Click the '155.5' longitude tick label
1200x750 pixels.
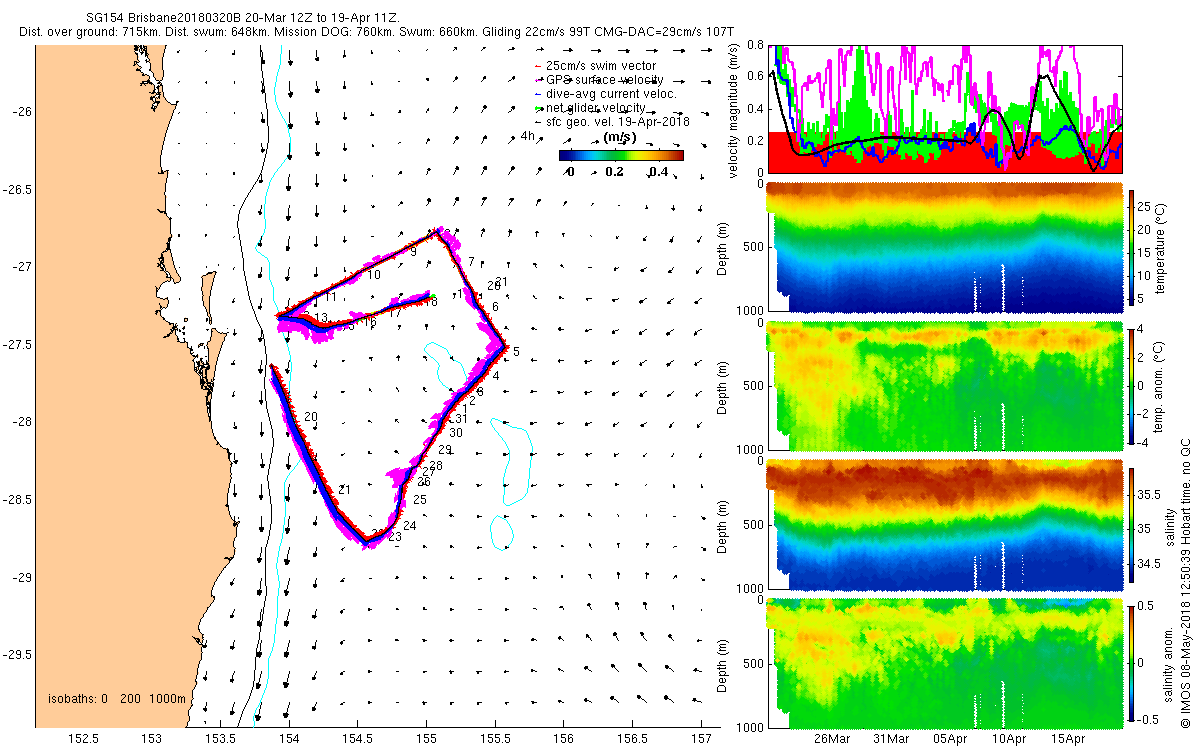tap(496, 739)
